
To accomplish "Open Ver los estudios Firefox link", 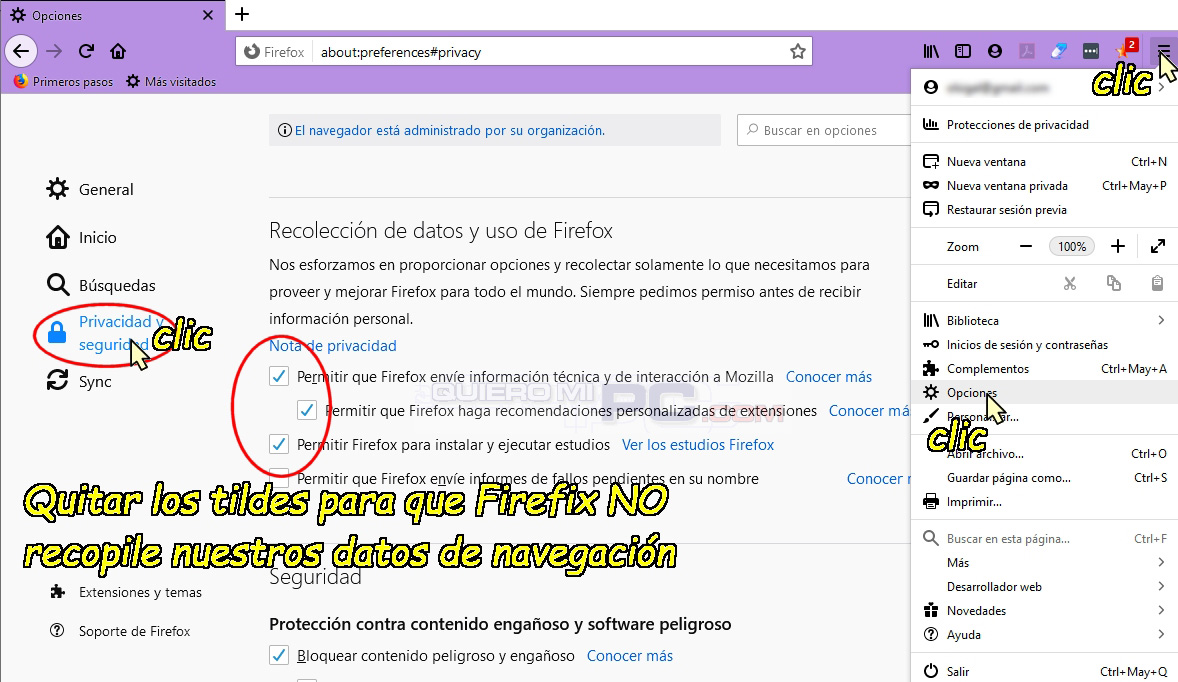I will point(698,445).
